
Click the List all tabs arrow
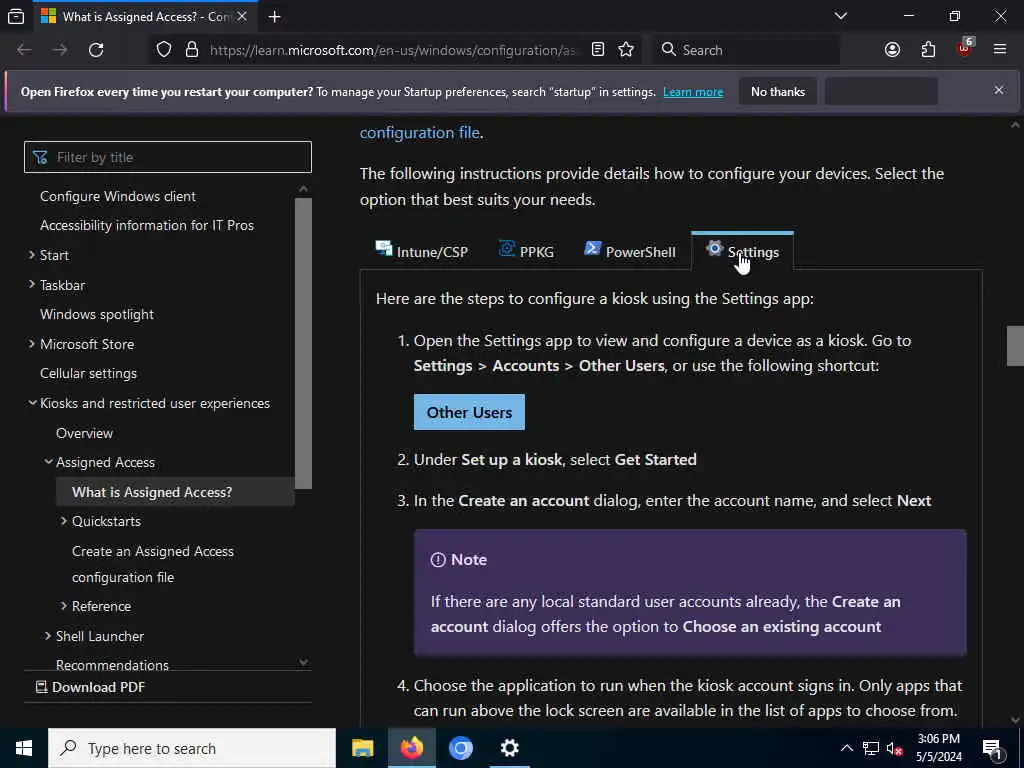tap(841, 16)
